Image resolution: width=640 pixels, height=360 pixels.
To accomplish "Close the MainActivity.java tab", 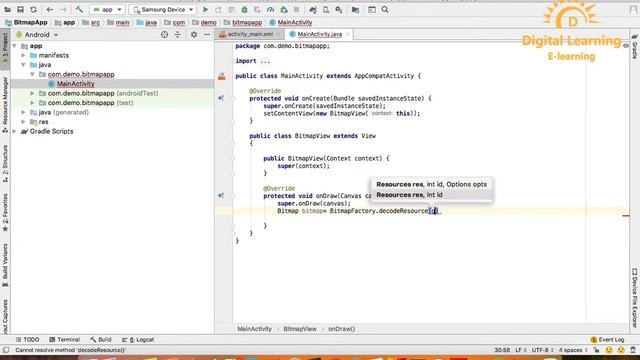I will click(x=348, y=34).
